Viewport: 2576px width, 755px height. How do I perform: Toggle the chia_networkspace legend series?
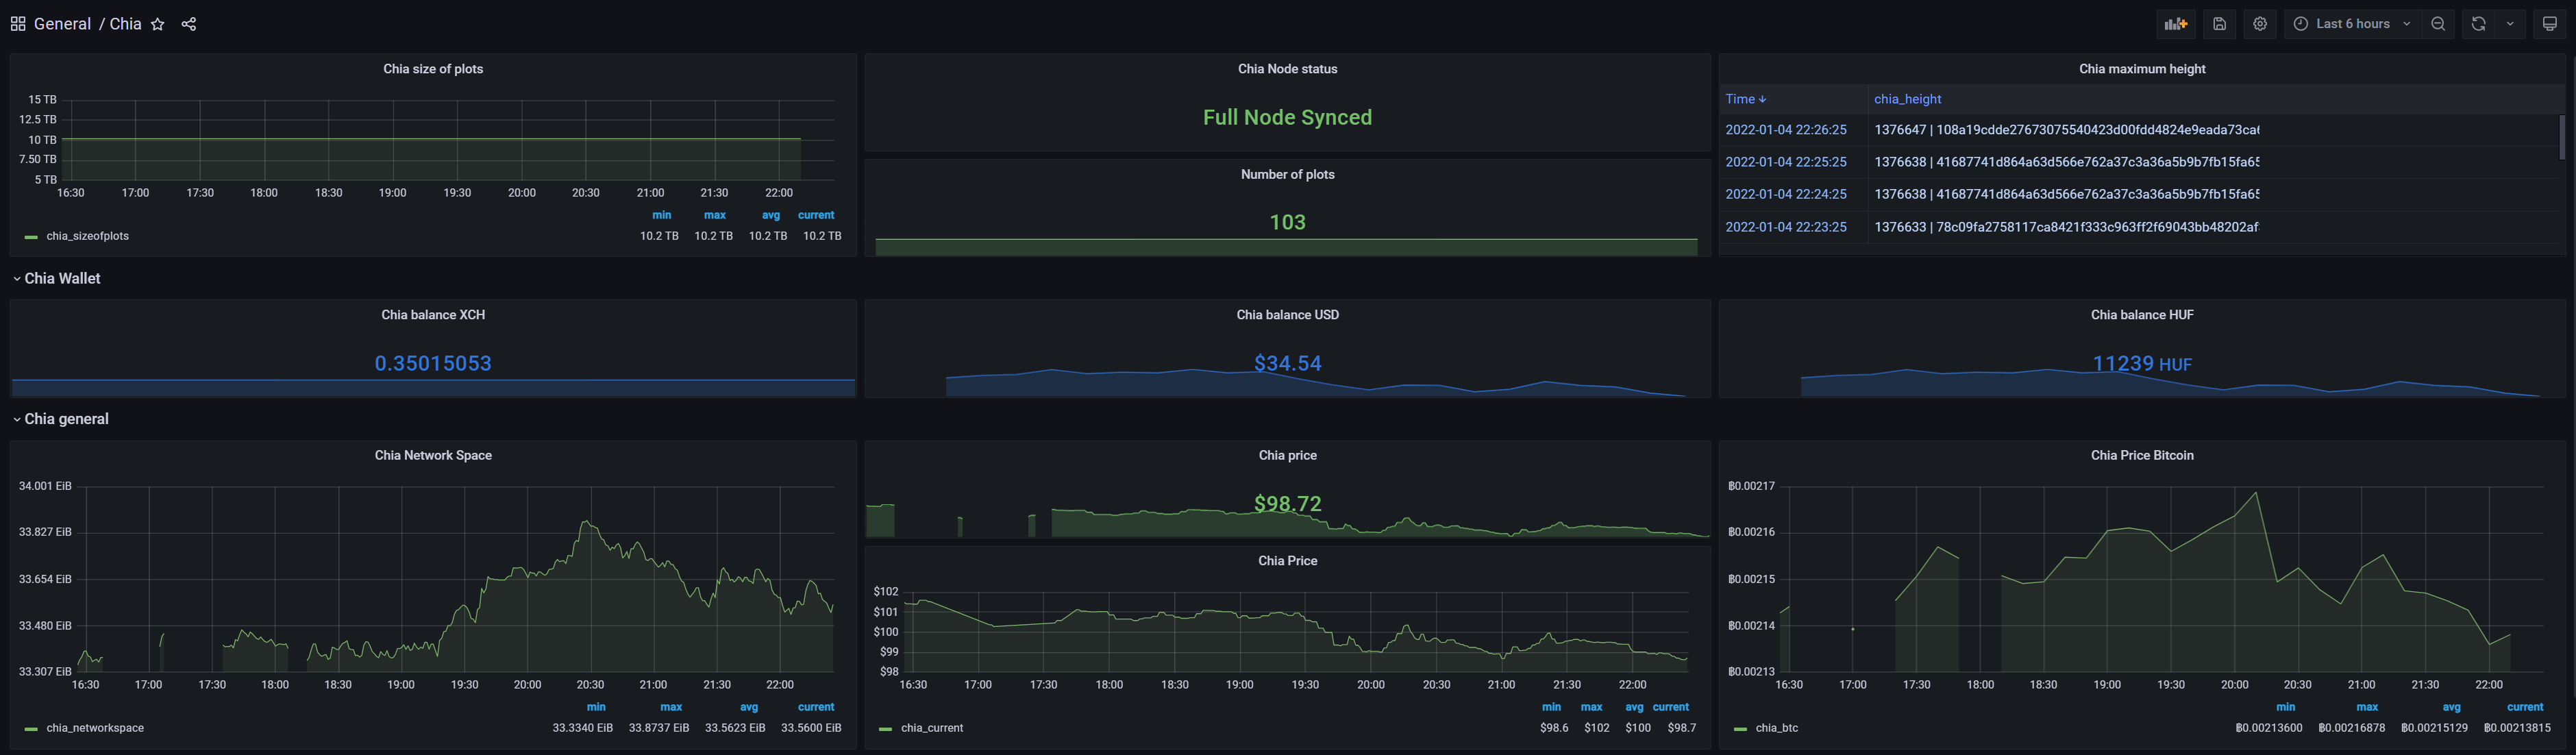click(95, 728)
